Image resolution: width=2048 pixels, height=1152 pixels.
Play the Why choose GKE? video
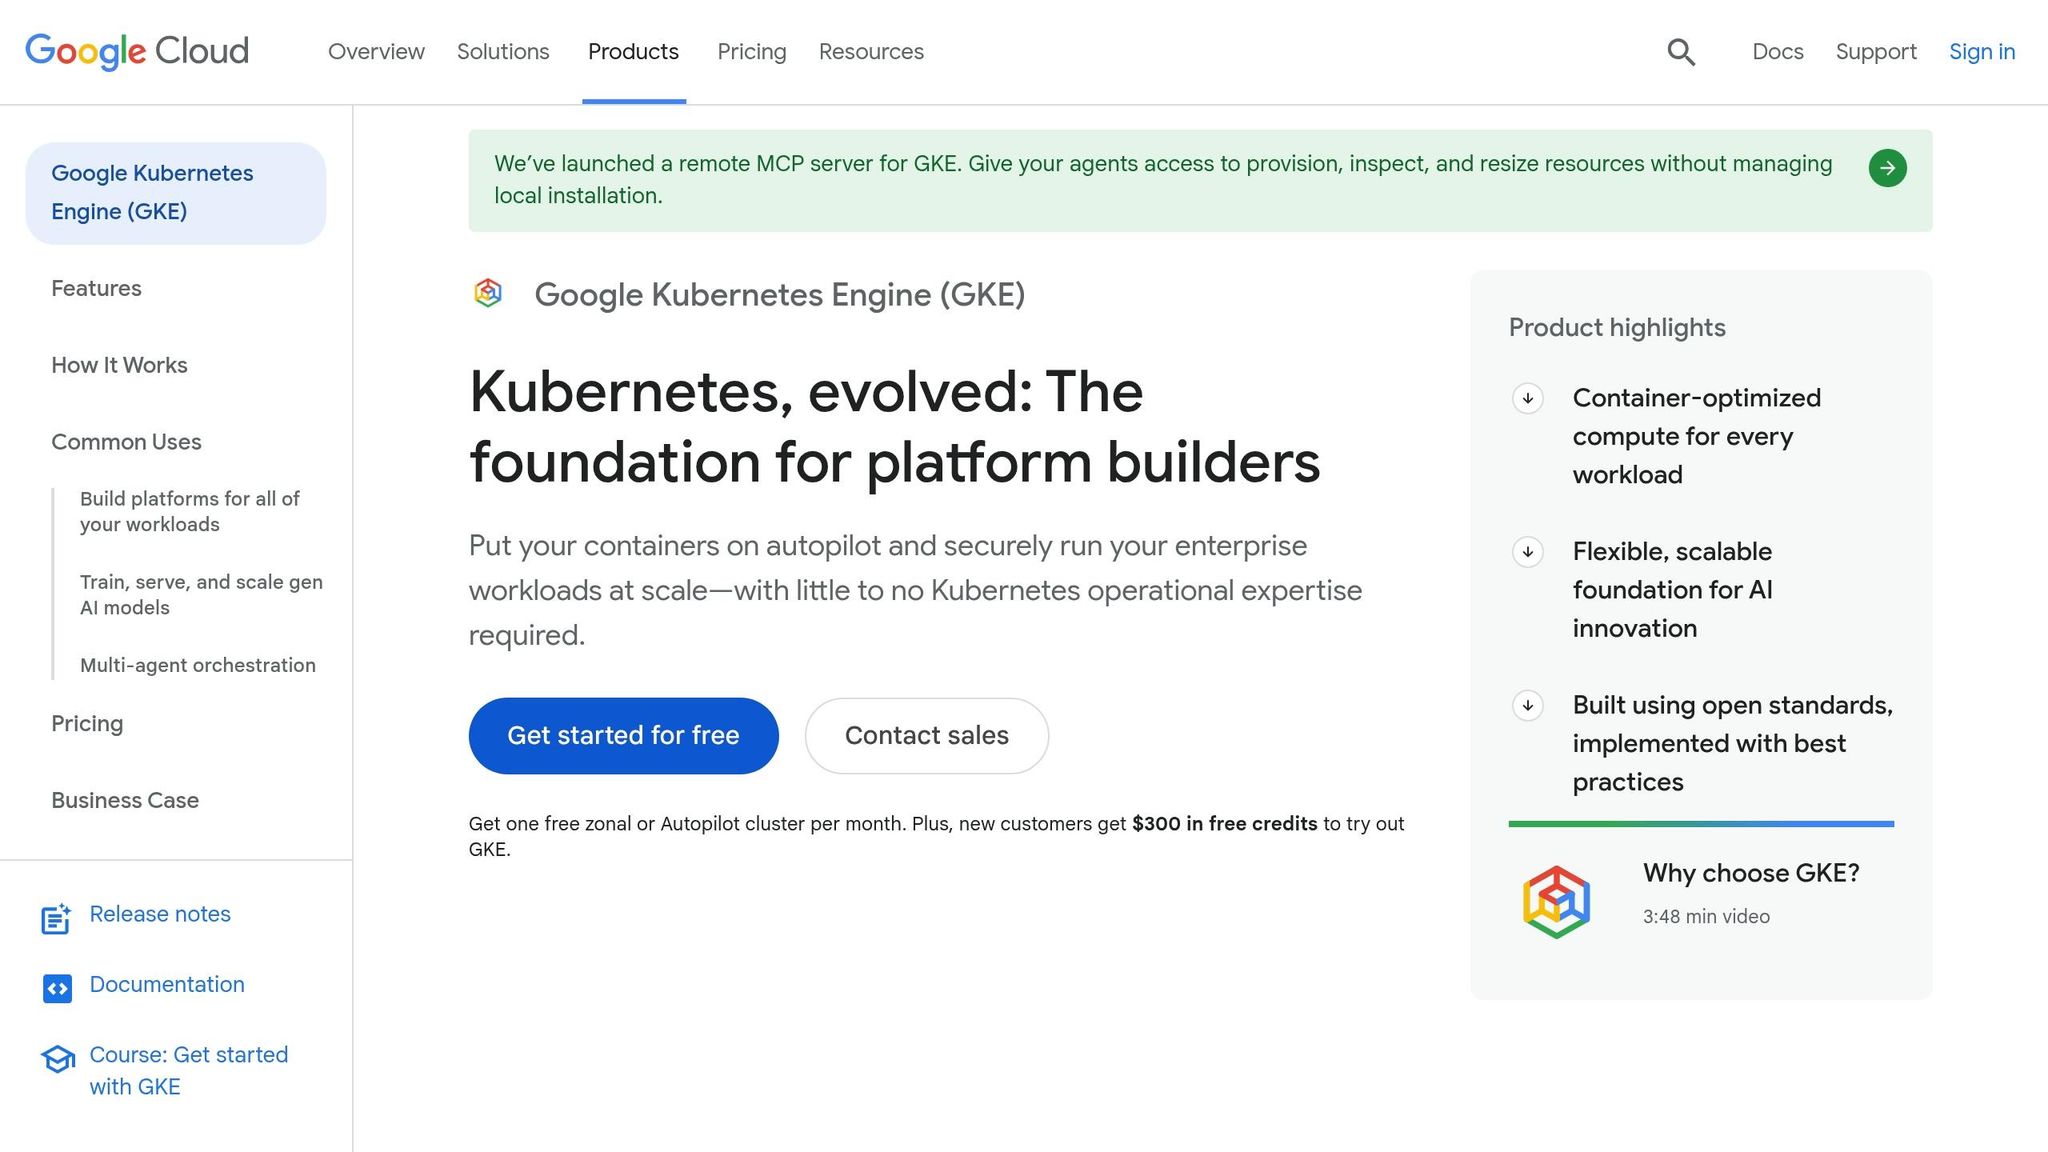[1751, 873]
